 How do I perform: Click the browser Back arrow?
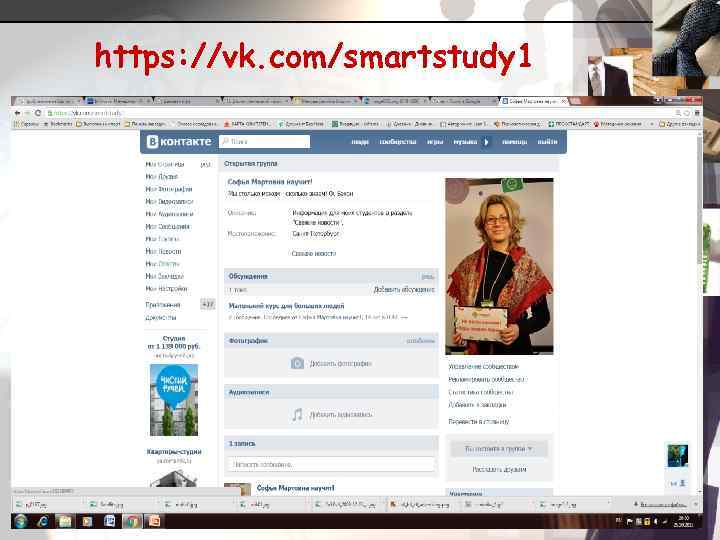17,113
